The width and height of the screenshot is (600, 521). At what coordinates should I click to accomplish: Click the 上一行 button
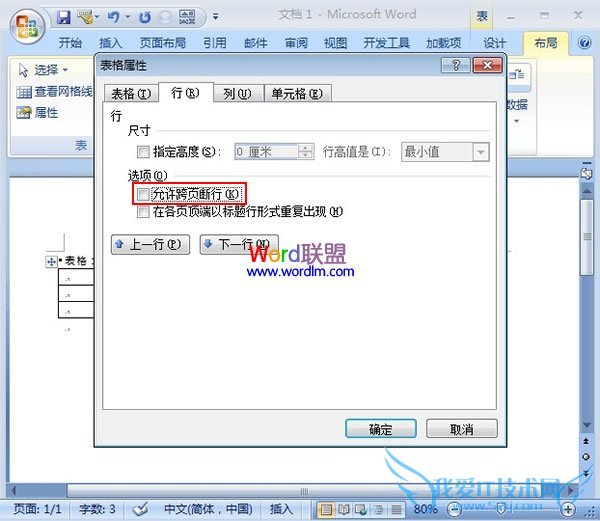pos(150,244)
